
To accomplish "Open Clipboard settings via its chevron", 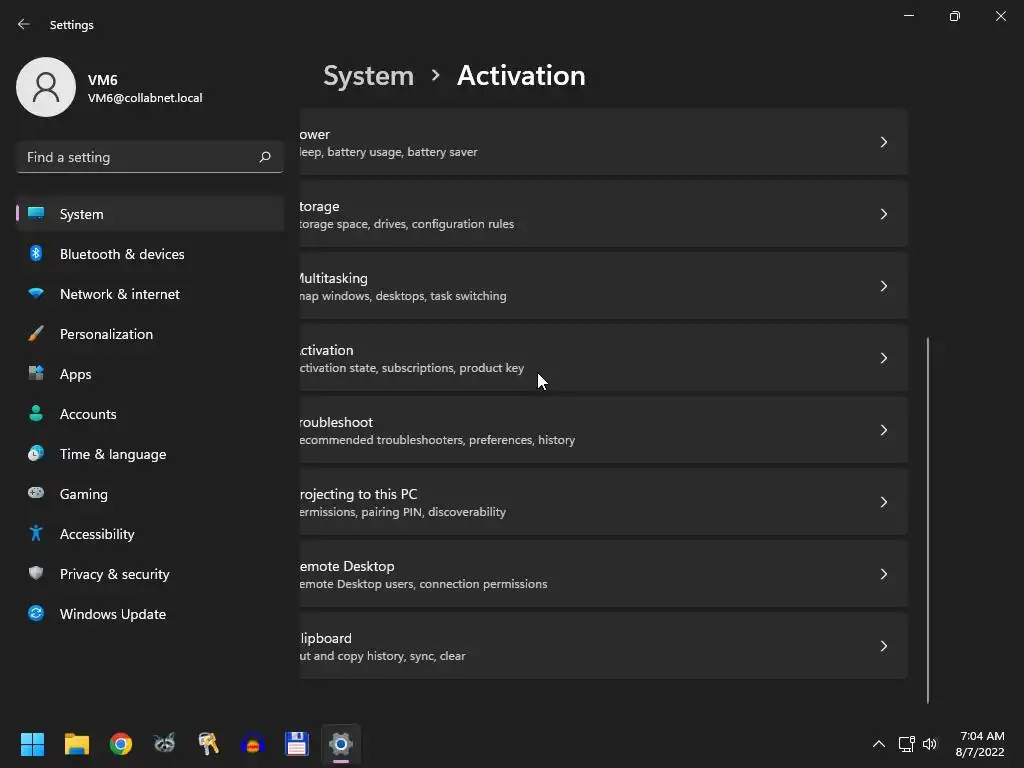I will (883, 646).
